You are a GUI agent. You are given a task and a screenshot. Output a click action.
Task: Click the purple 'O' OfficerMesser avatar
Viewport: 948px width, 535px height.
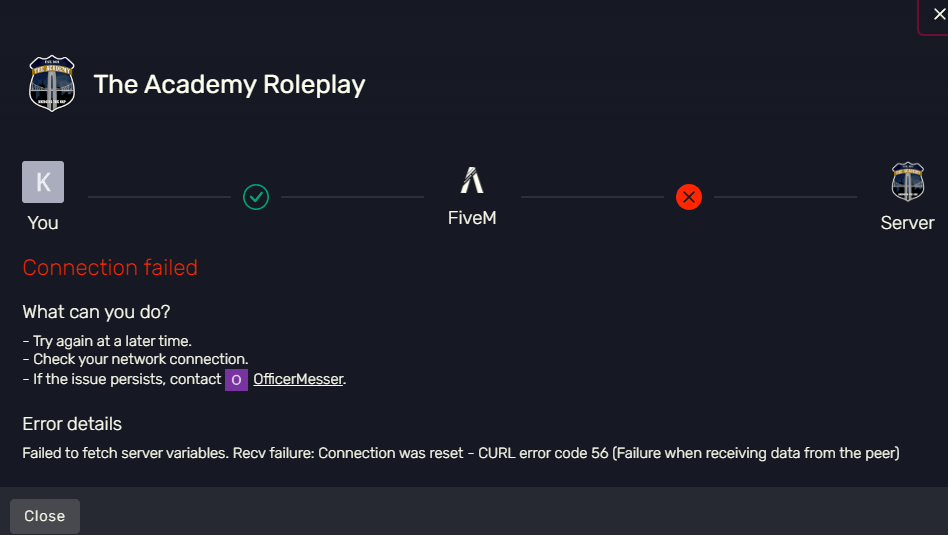(x=236, y=380)
